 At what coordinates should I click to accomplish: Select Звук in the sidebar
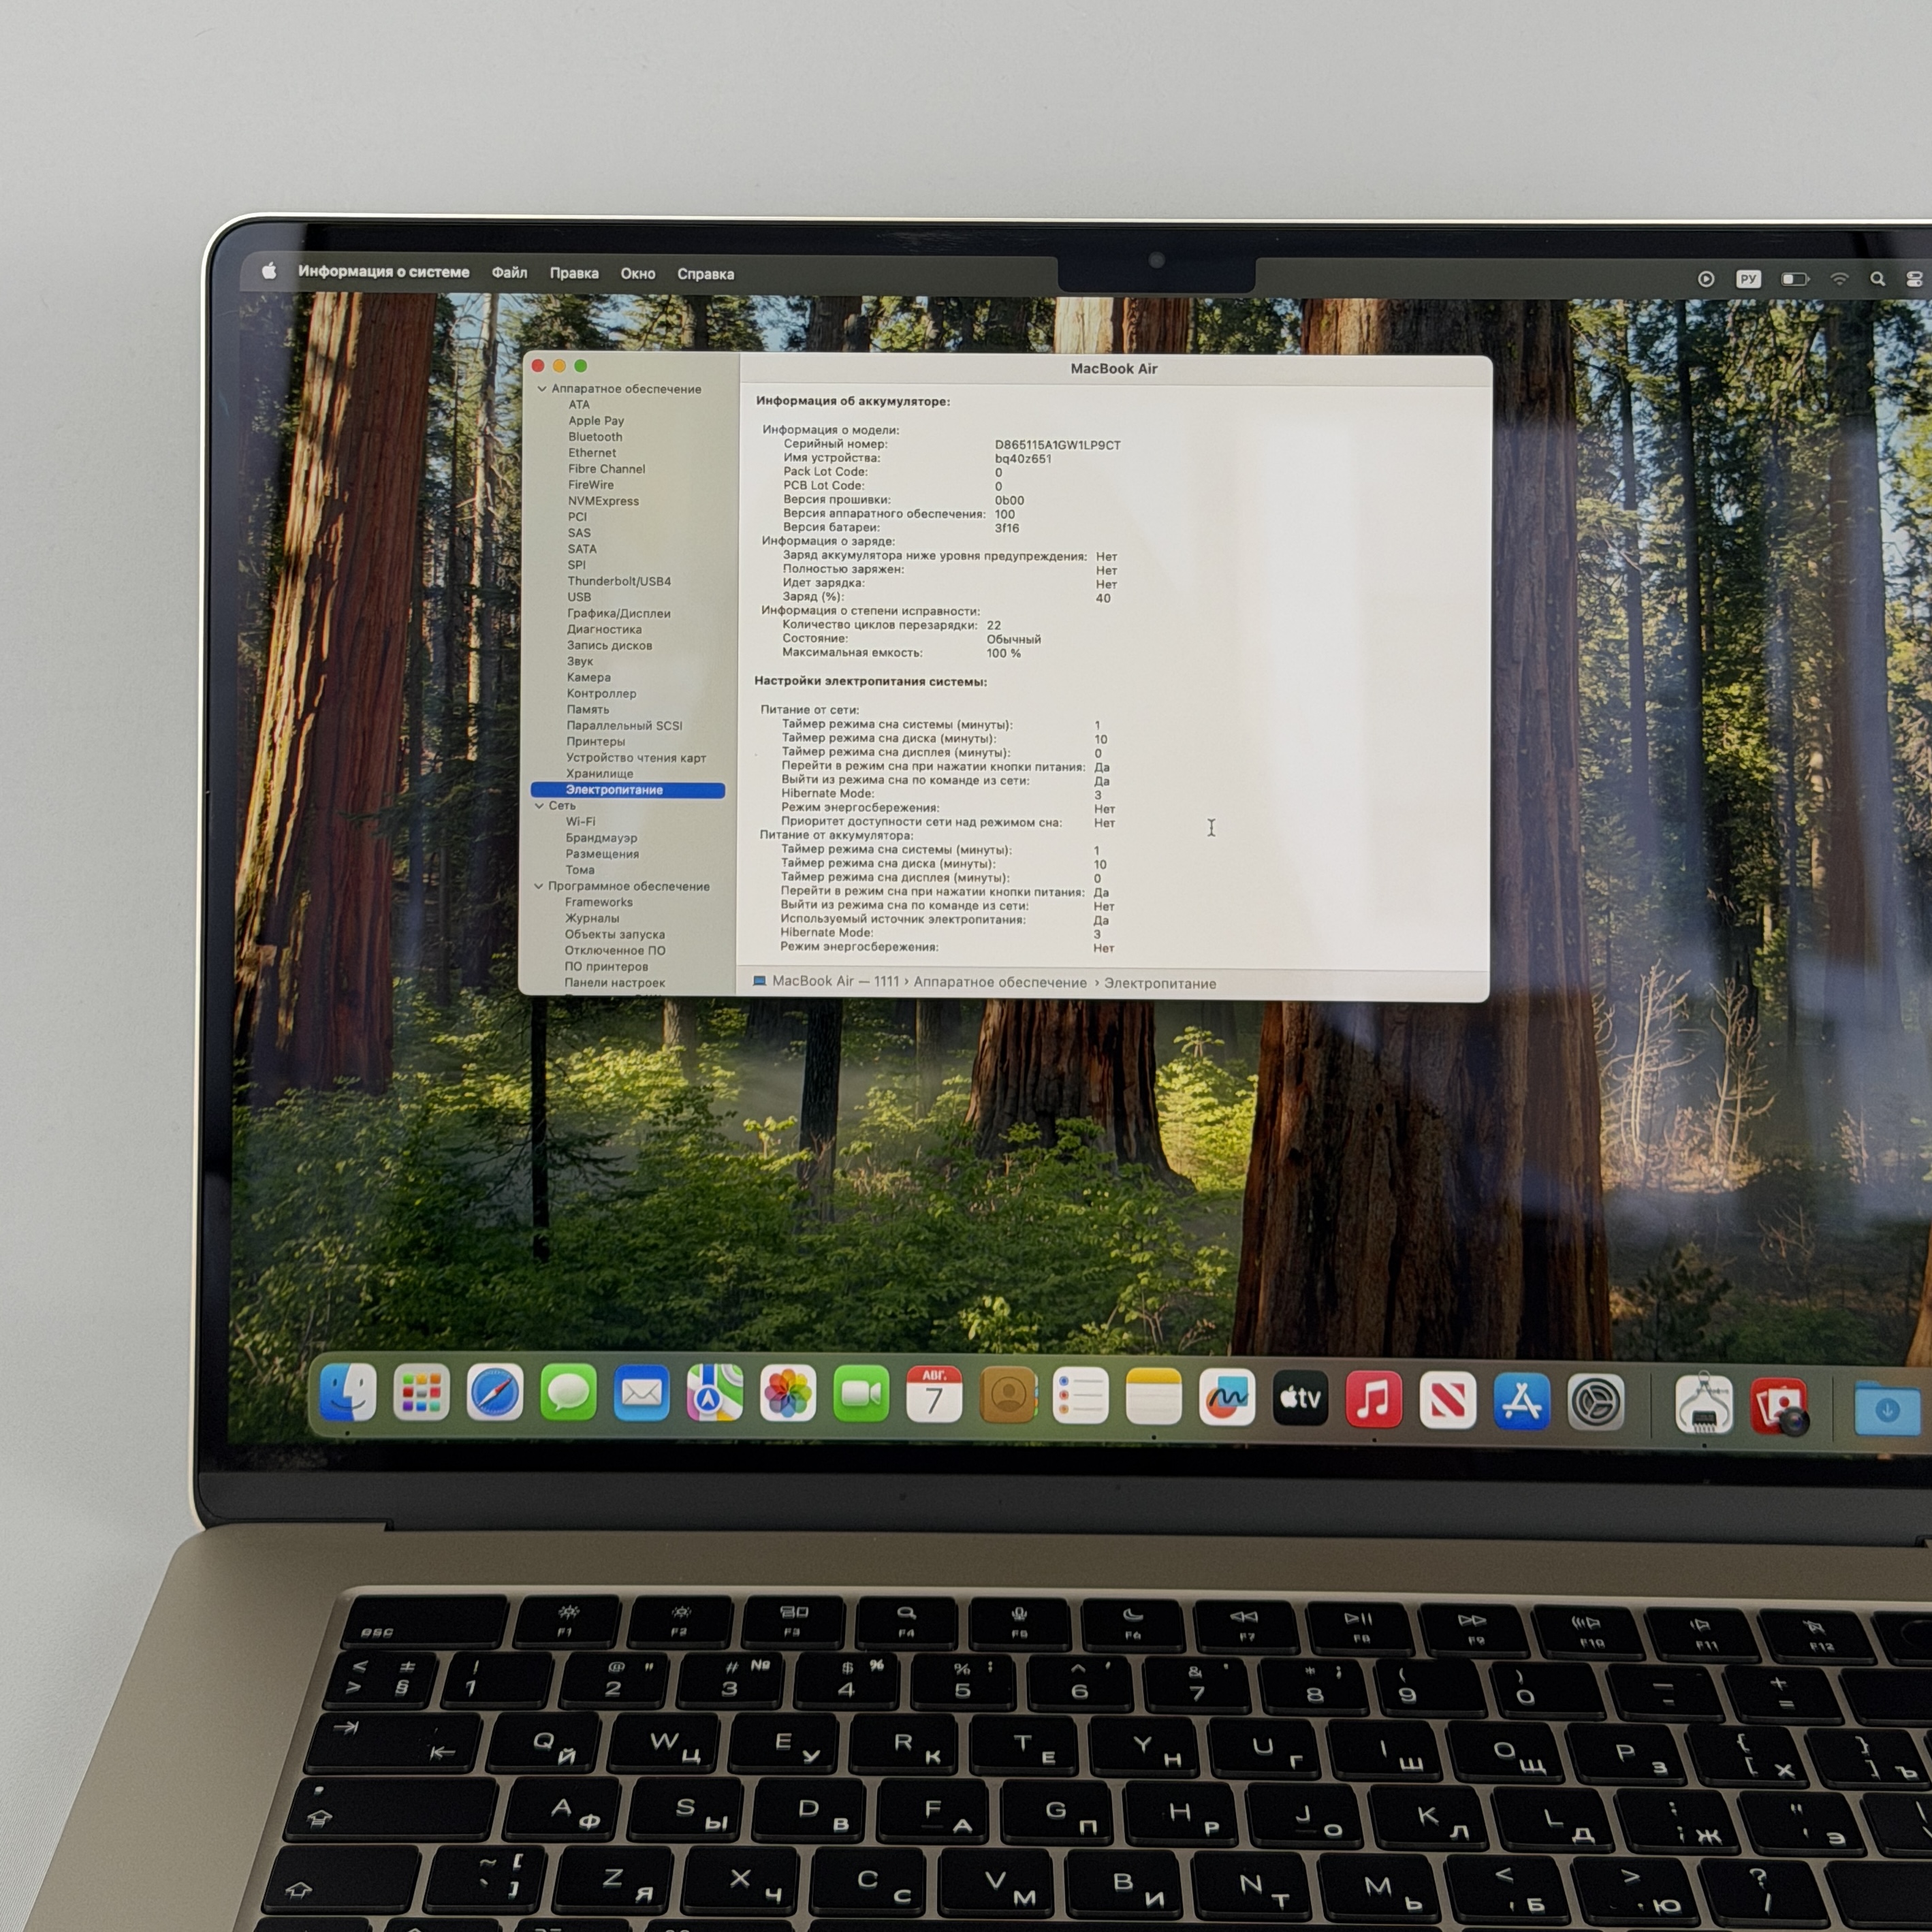[580, 661]
